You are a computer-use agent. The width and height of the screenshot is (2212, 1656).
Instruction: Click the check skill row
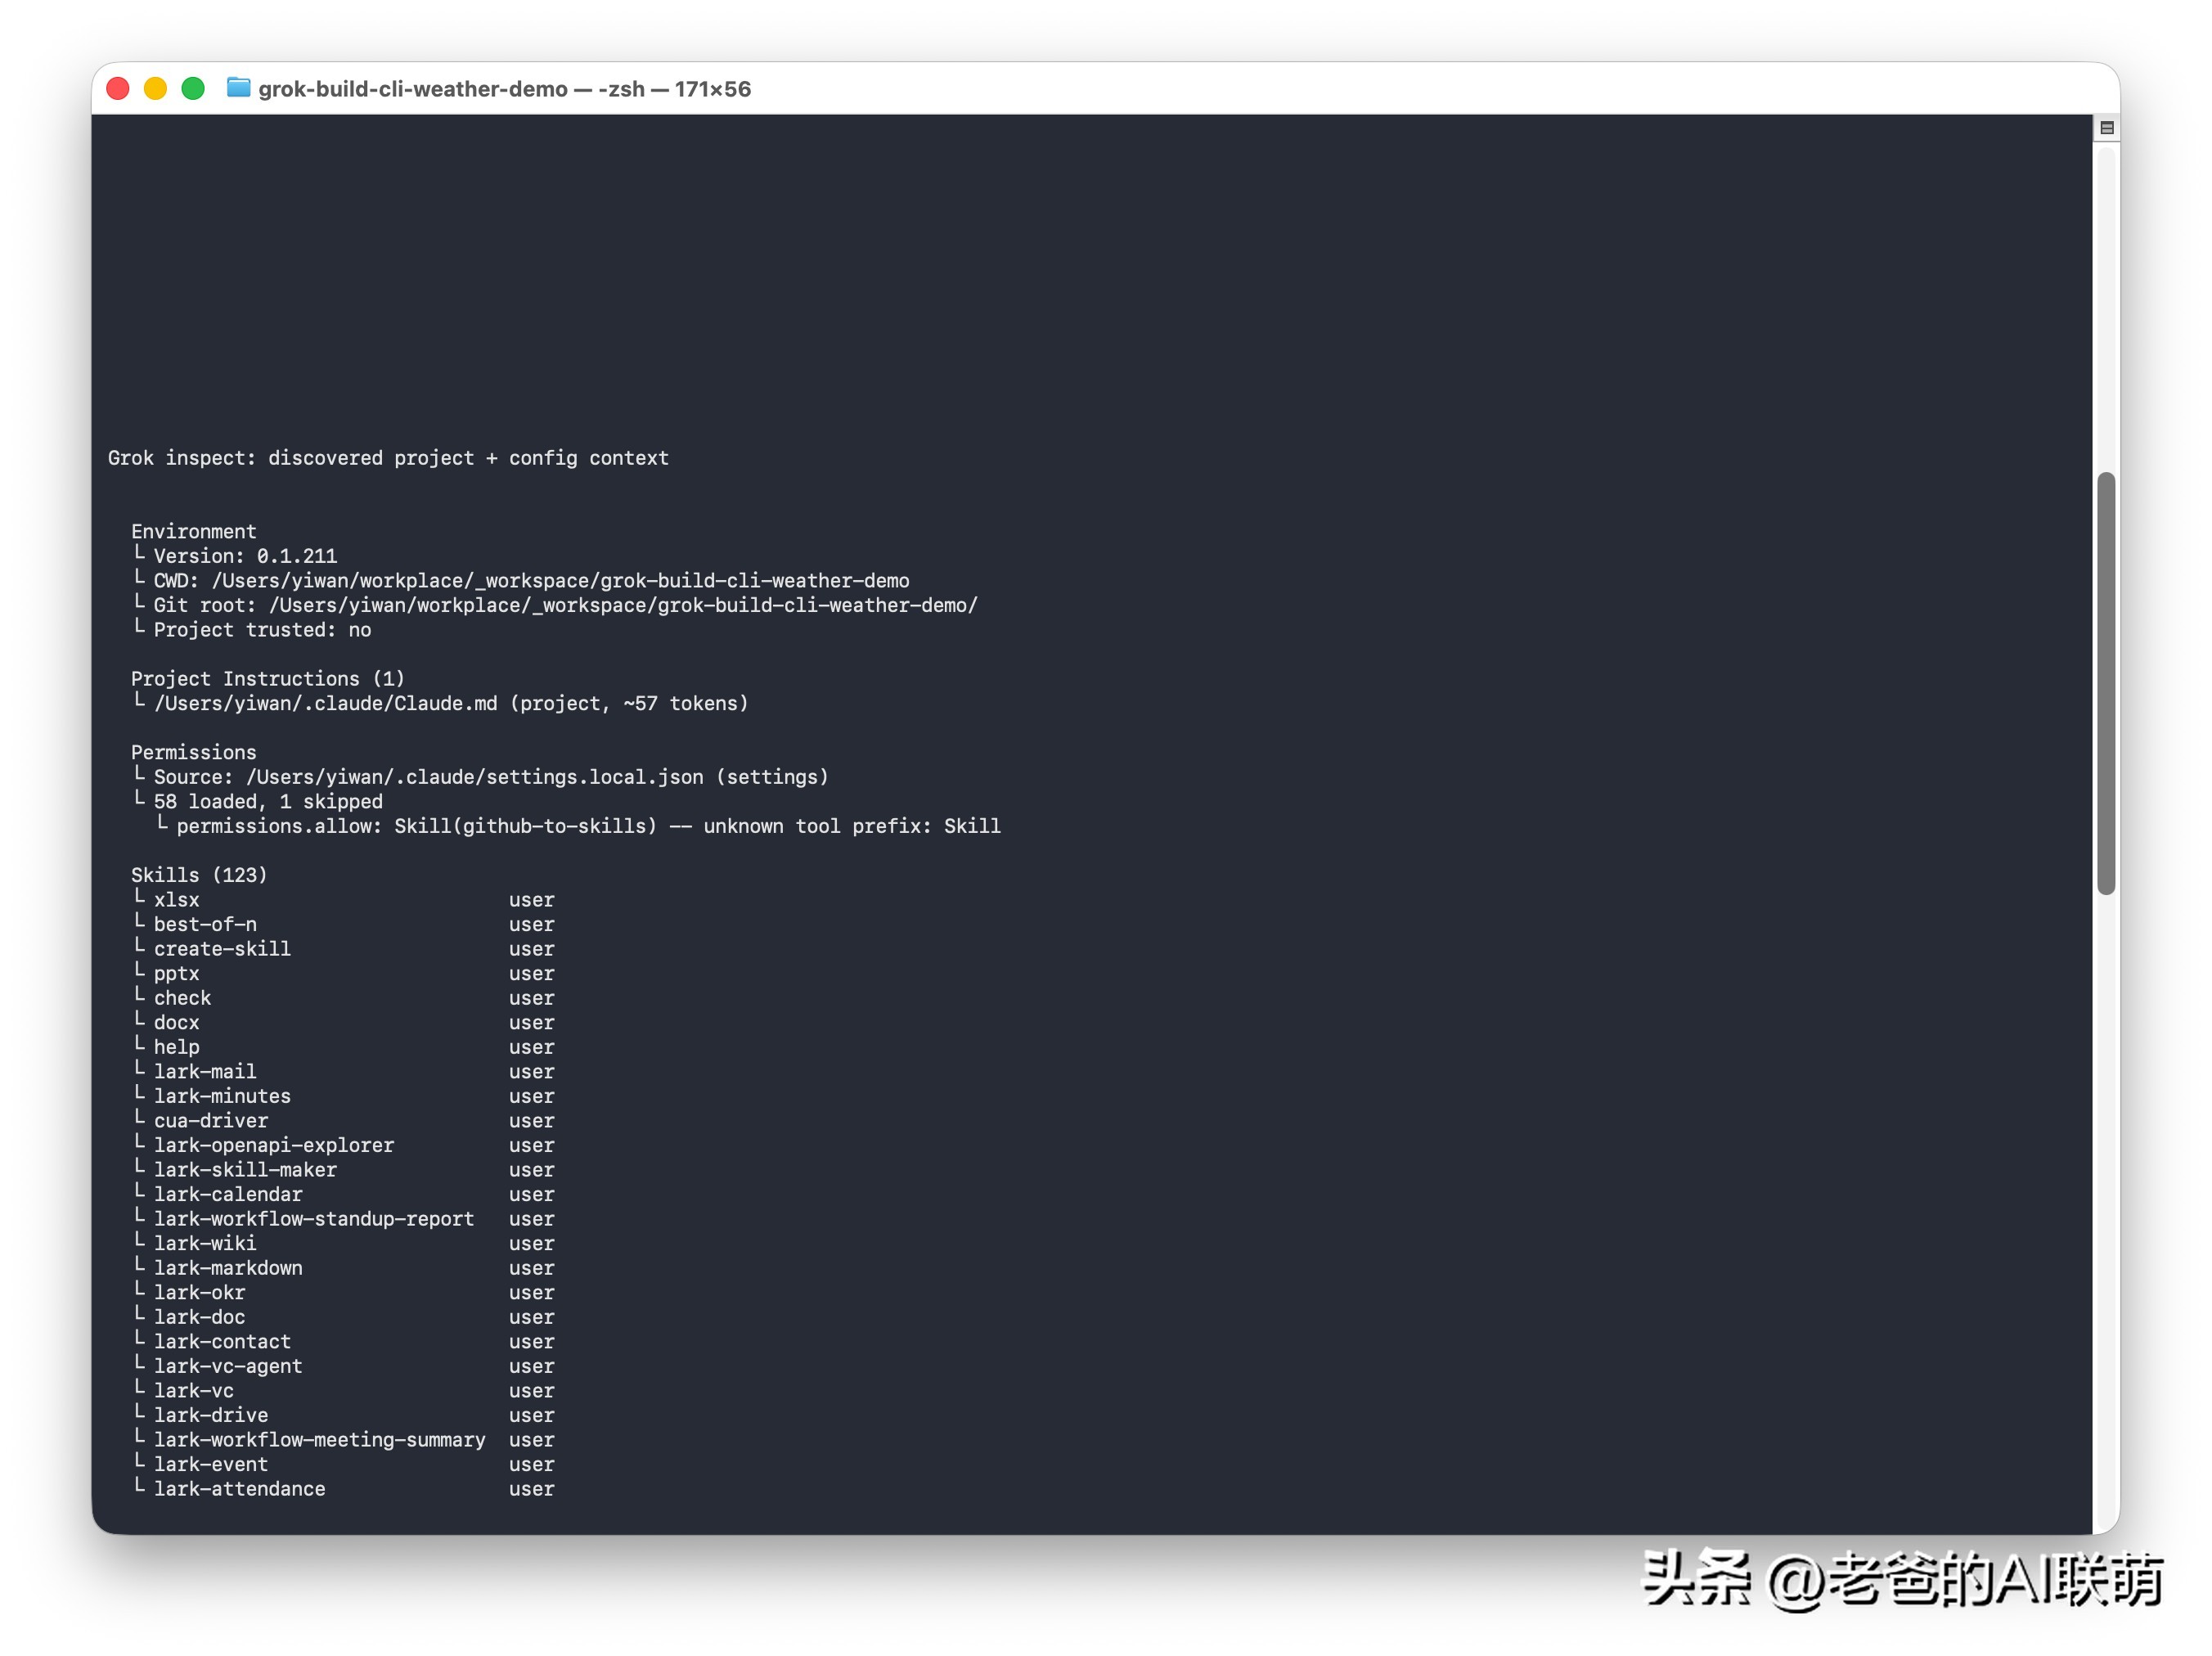344,998
